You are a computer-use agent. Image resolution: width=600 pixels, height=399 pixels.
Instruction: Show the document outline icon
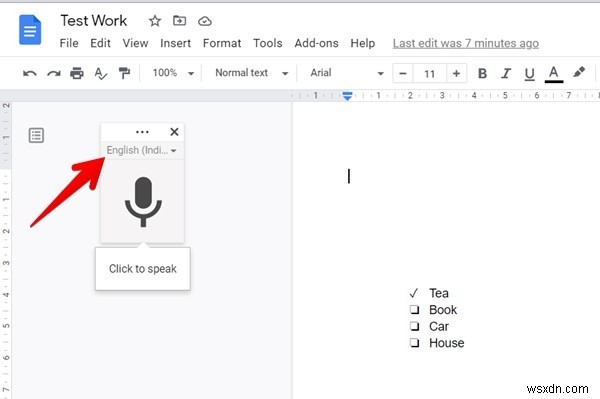point(36,135)
